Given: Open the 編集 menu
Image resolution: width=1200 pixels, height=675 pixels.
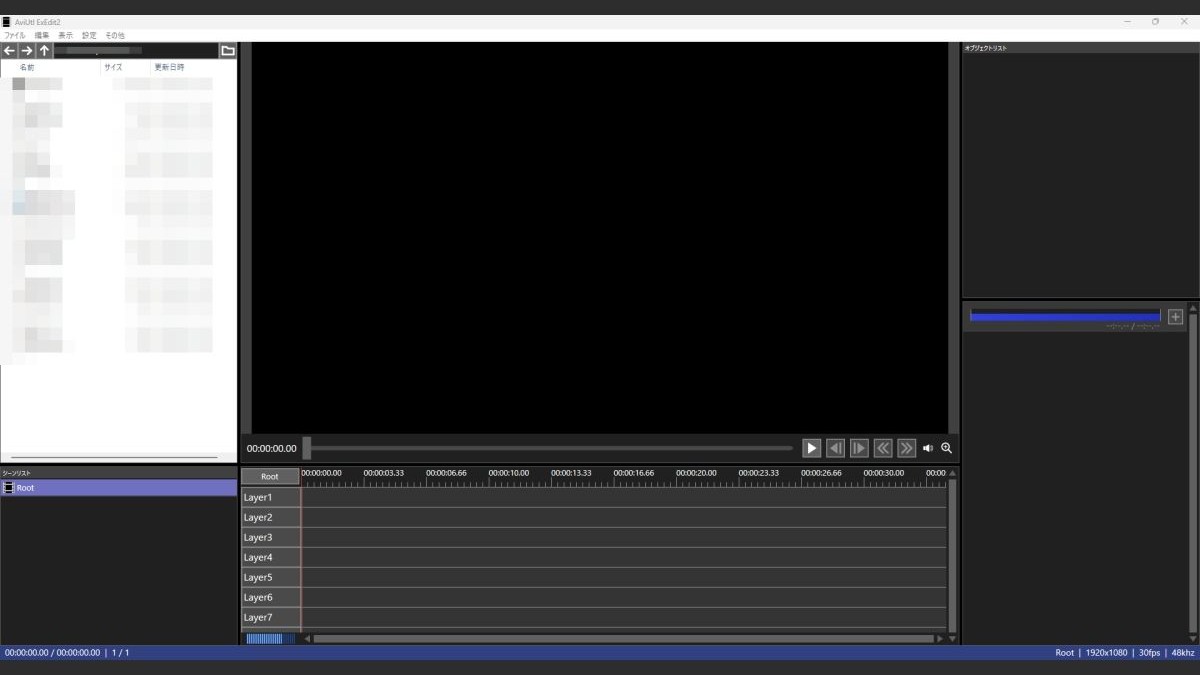Looking at the screenshot, I should [42, 35].
